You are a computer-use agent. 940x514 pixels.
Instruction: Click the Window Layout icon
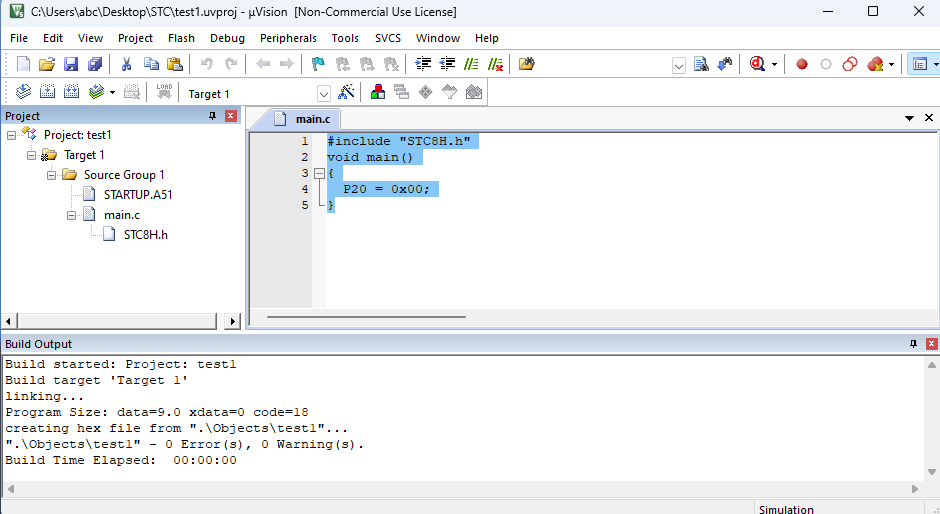[920, 64]
